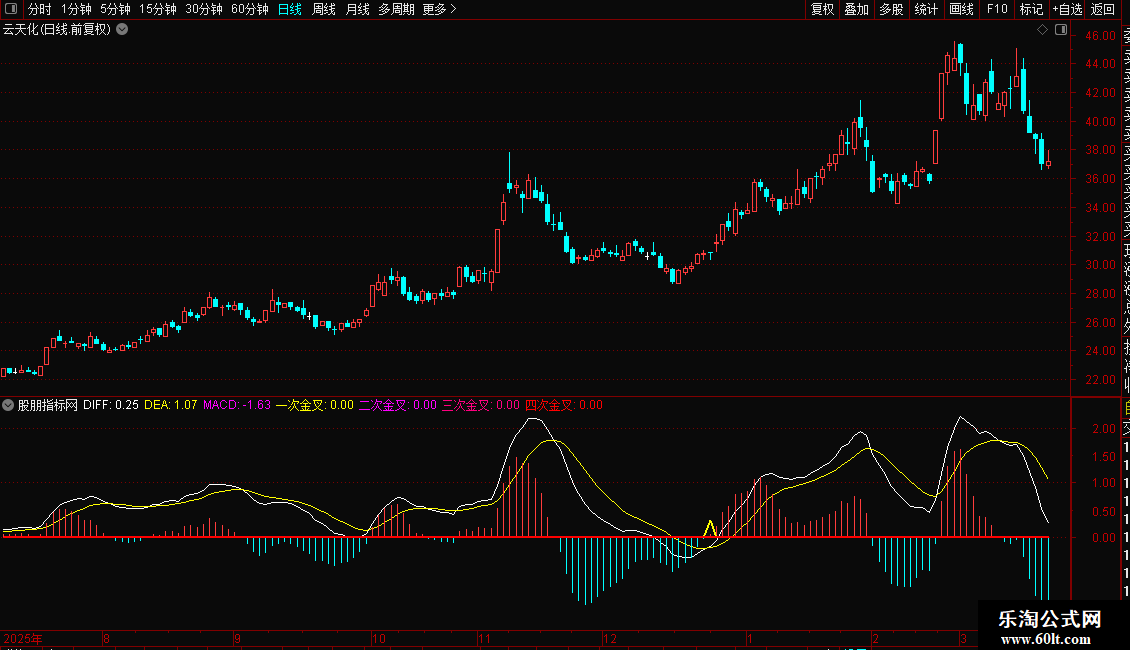This screenshot has height=650, width=1130.
Task: Open the 统计 statistics tool
Action: tap(926, 9)
